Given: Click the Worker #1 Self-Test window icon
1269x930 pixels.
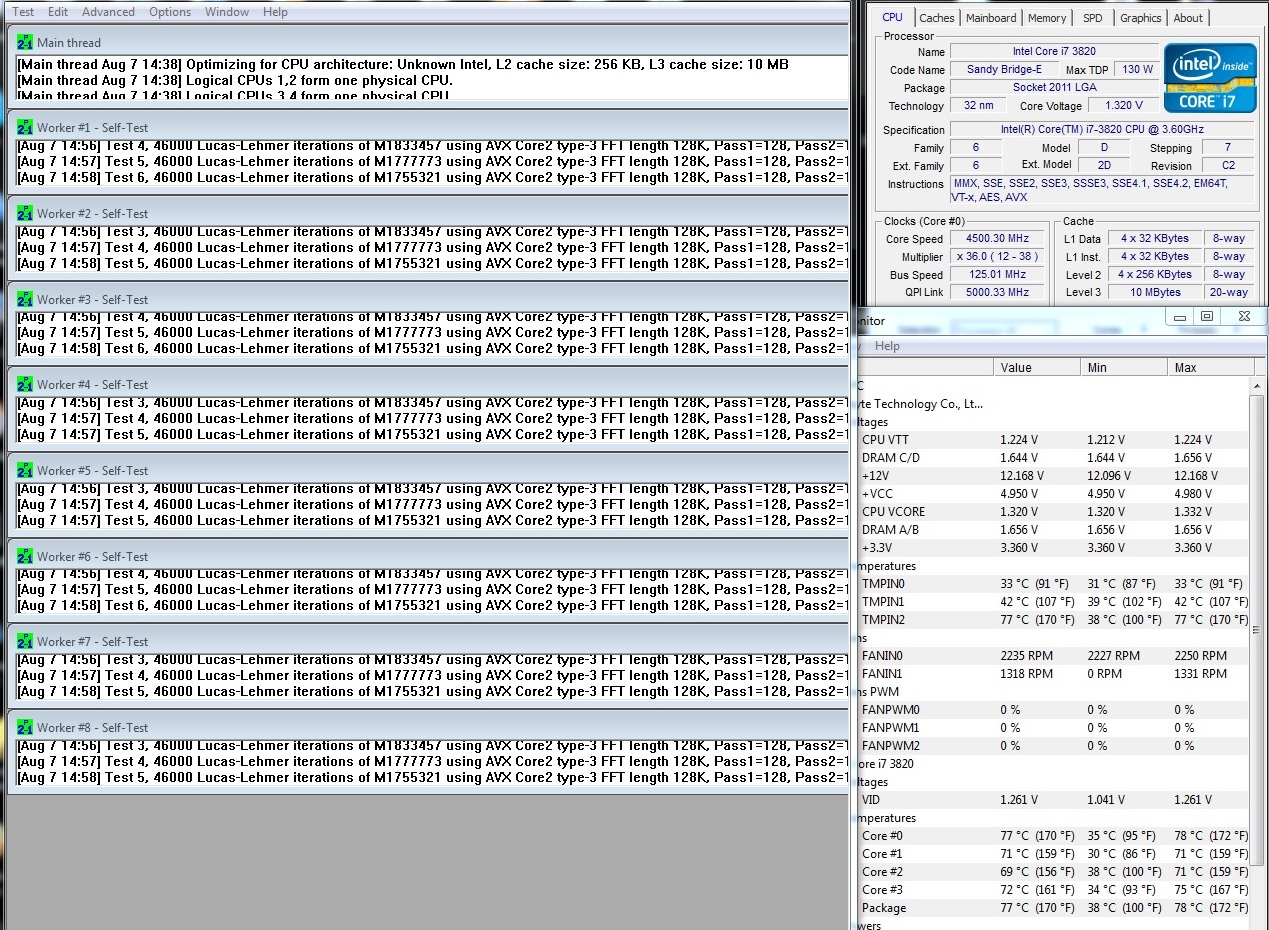Looking at the screenshot, I should point(25,128).
